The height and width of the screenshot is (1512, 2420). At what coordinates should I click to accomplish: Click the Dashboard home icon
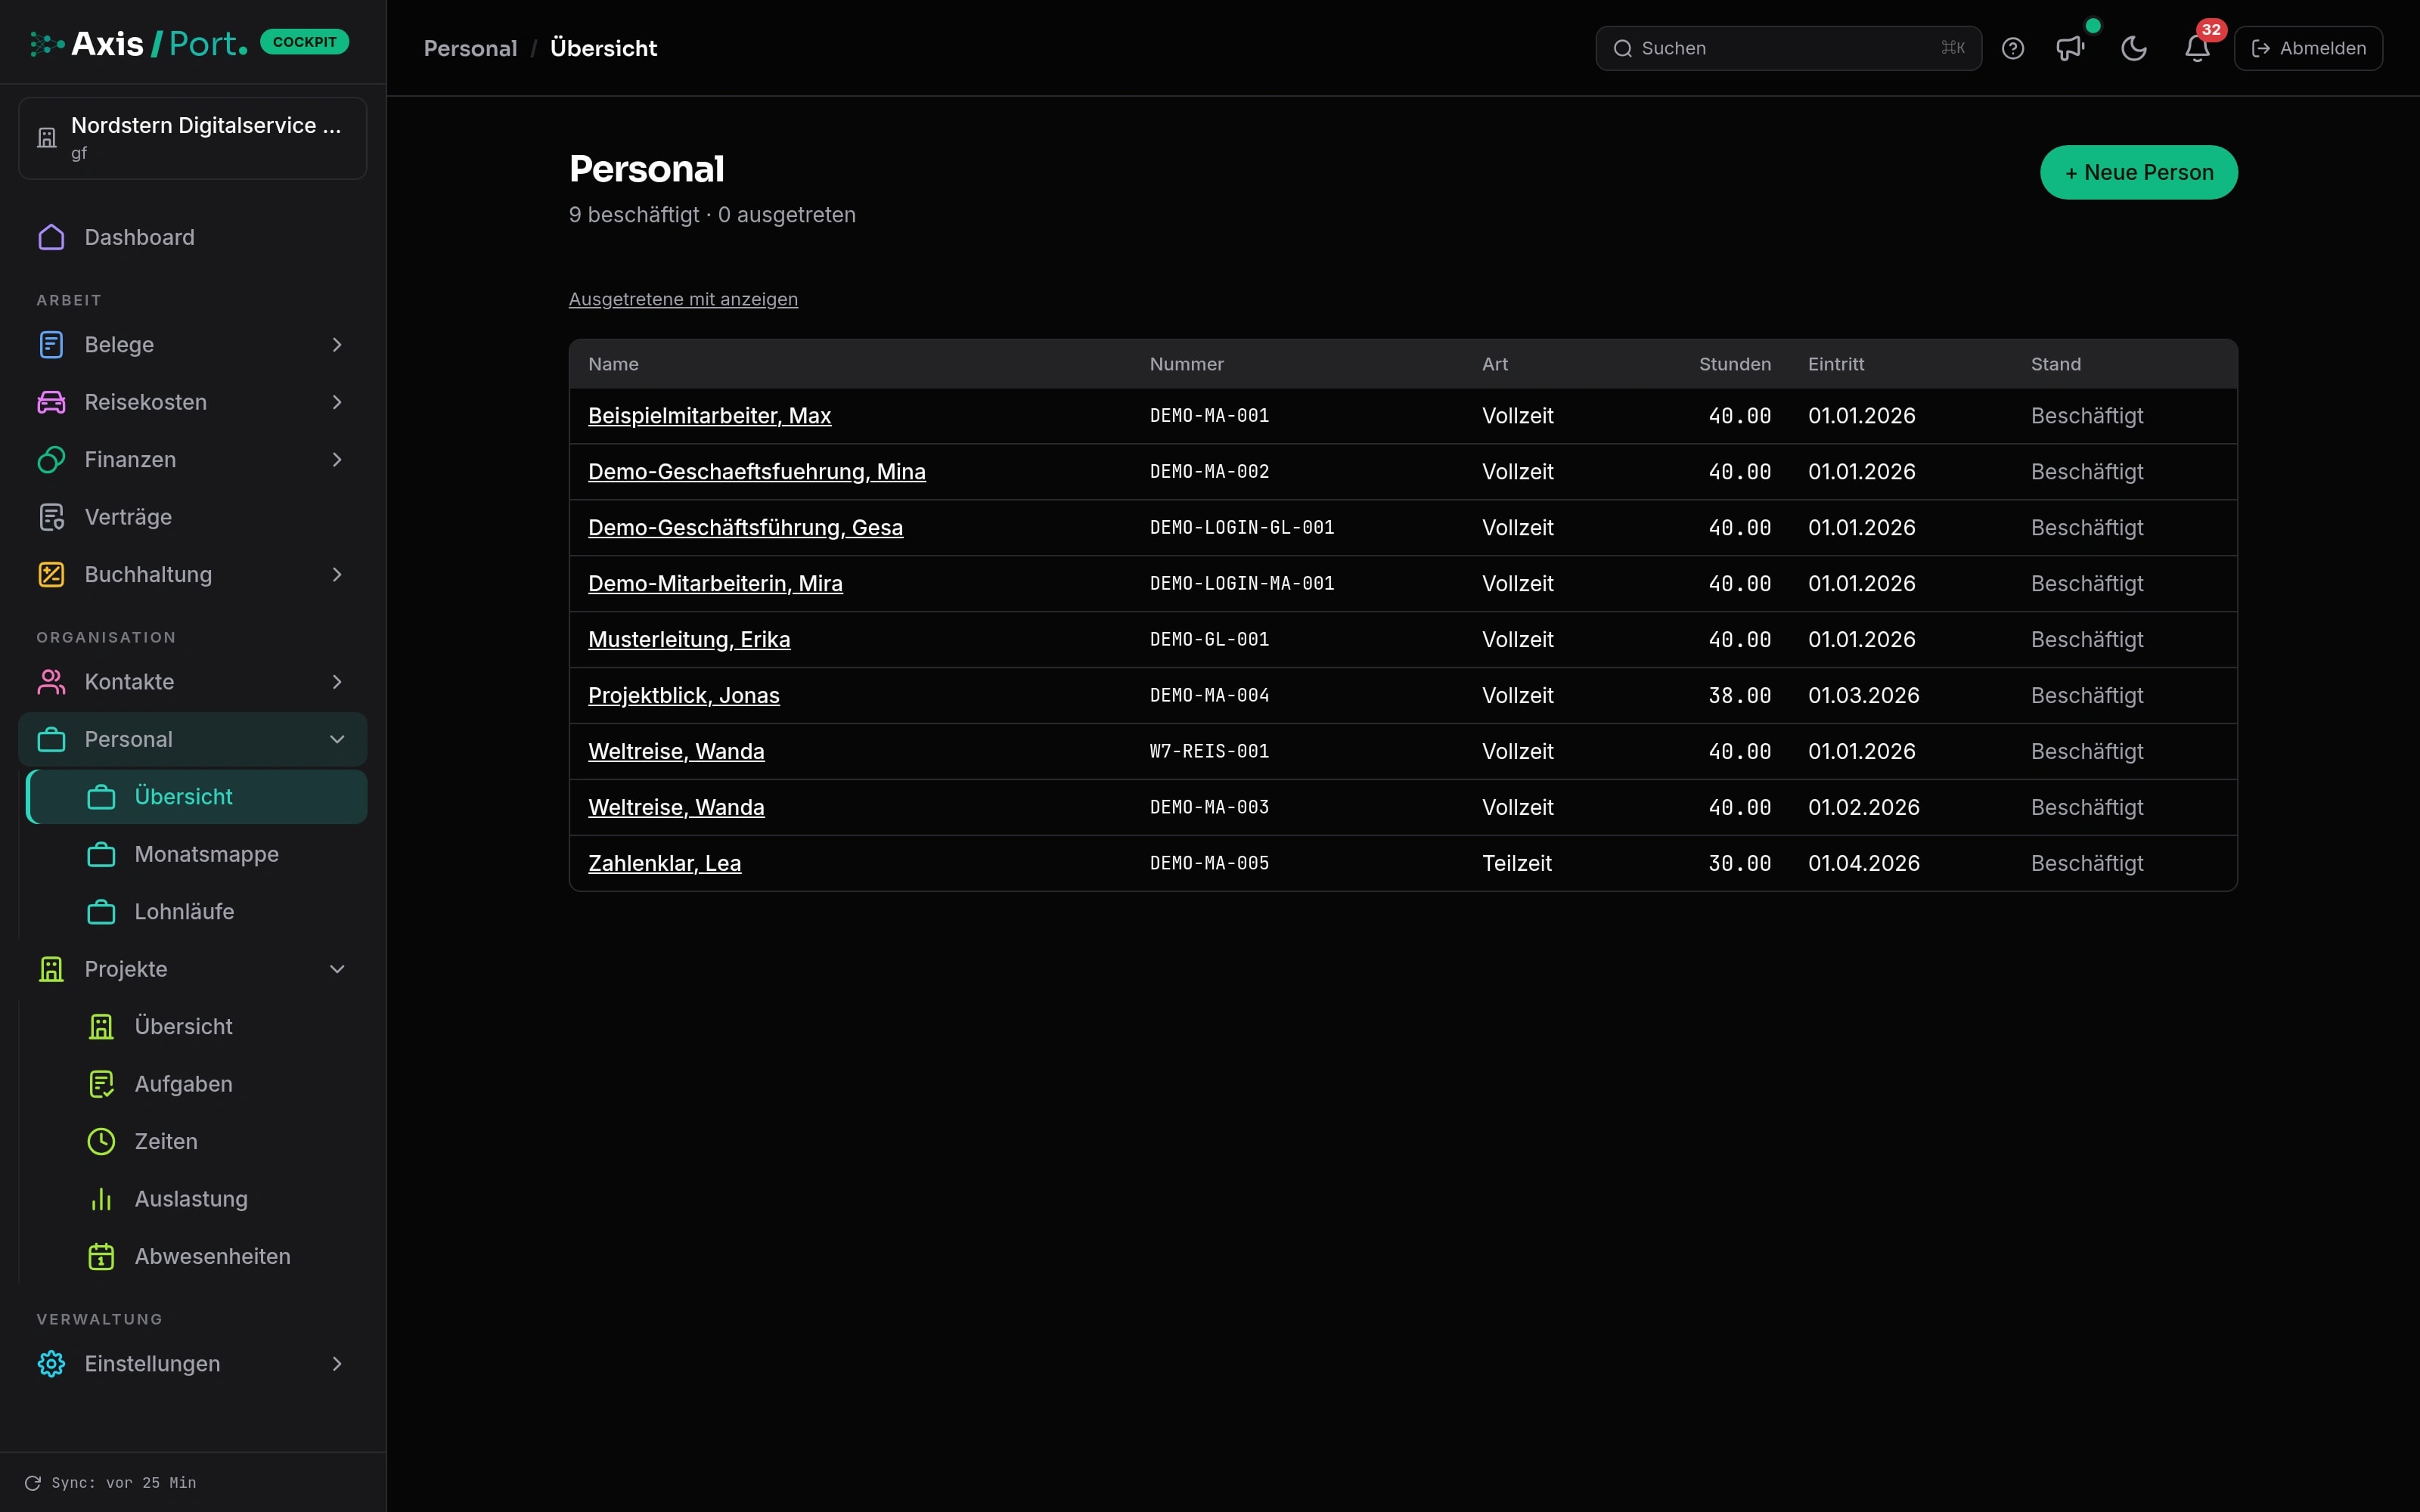(51, 237)
